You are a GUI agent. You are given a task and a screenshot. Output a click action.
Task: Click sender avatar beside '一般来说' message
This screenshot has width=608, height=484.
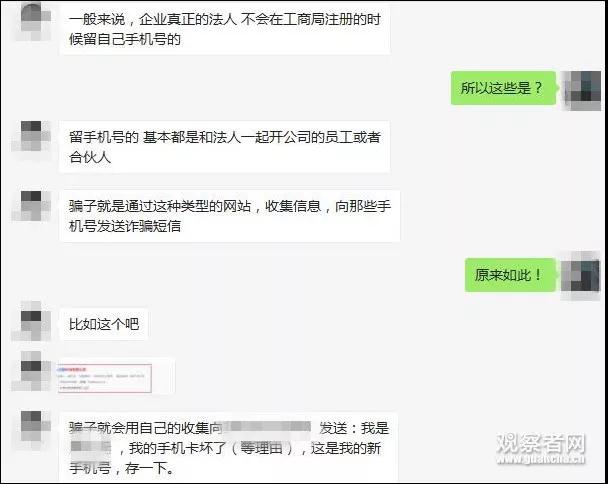[x=33, y=21]
